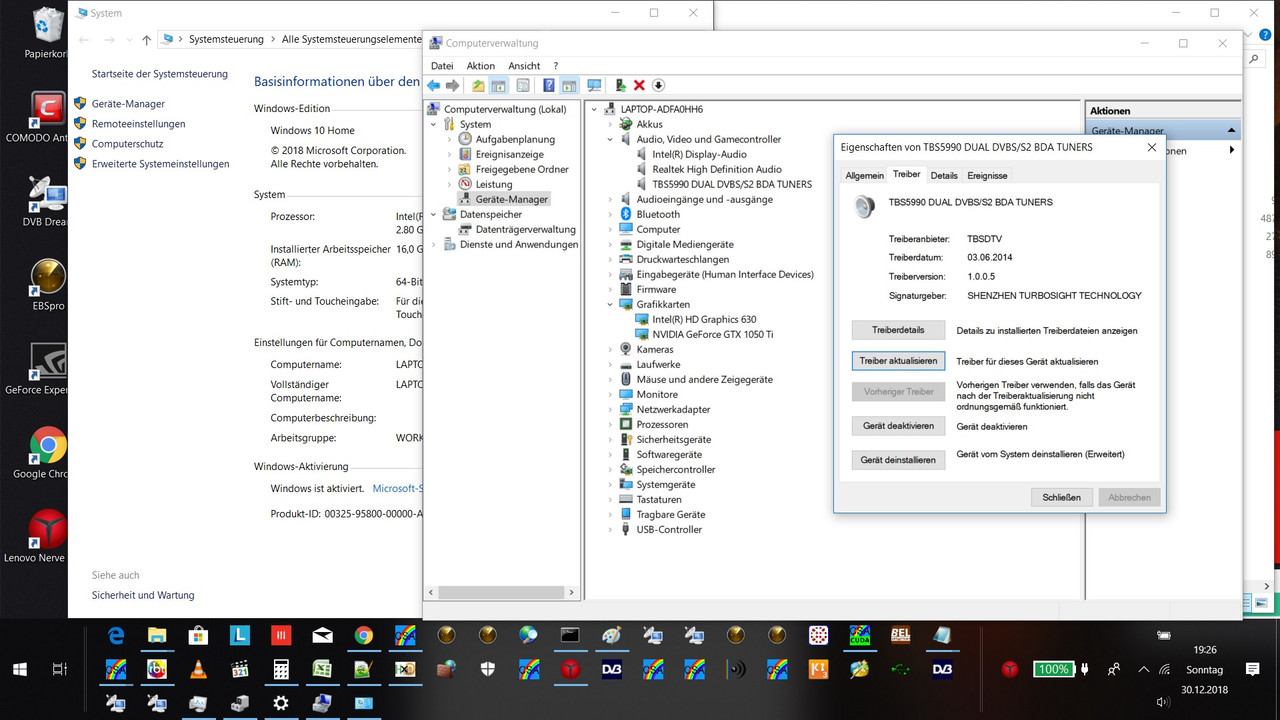The height and width of the screenshot is (720, 1280).
Task: Switch to the Ereignisse tab
Action: [x=987, y=175]
